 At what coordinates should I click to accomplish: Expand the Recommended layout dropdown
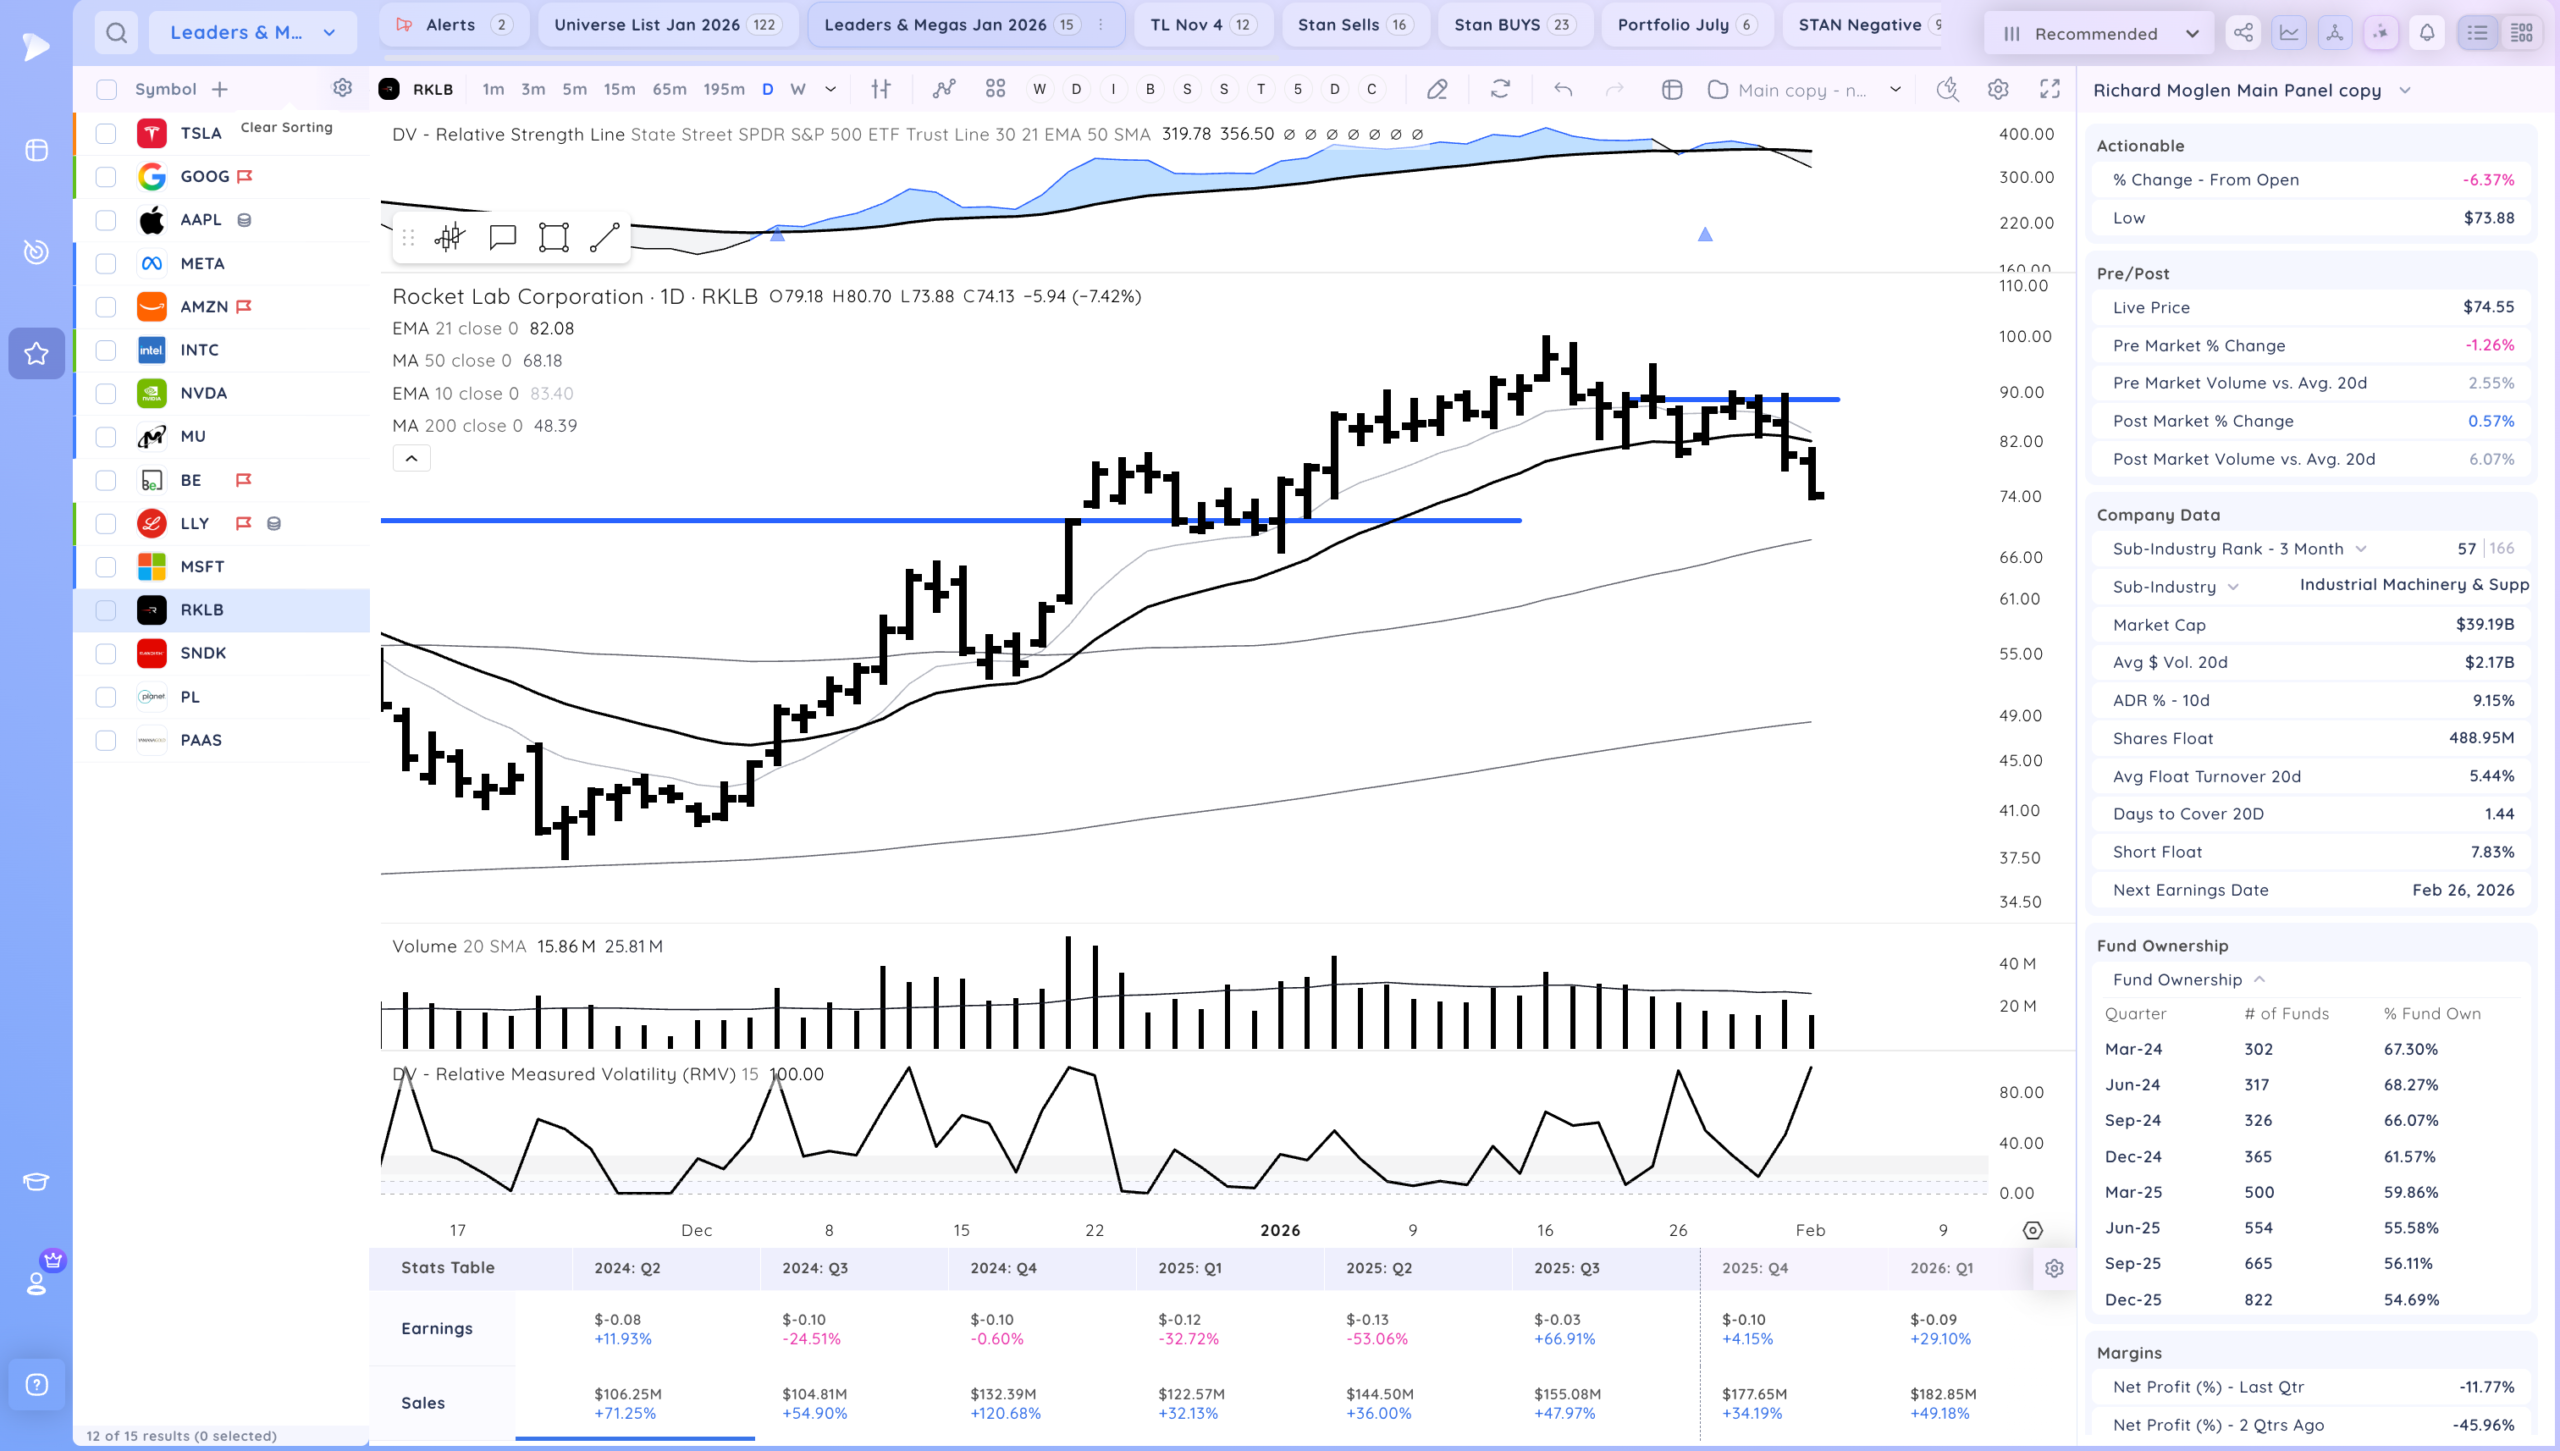(2100, 33)
